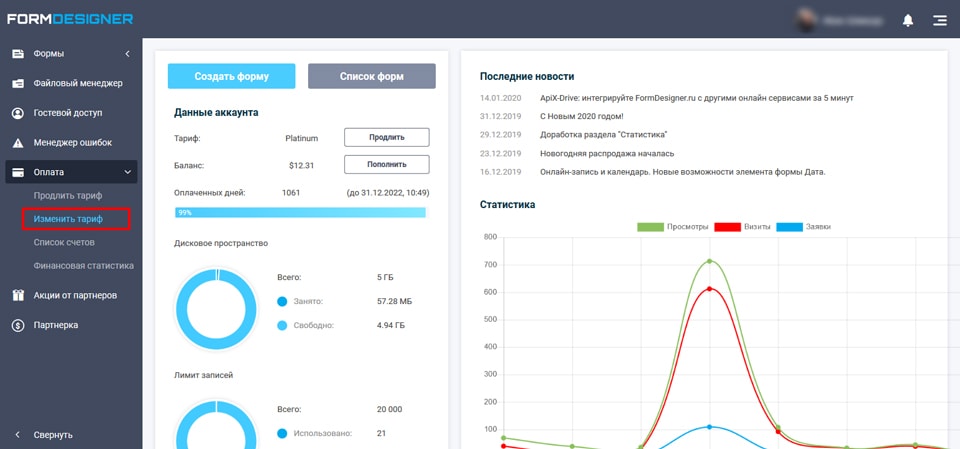Image resolution: width=960 pixels, height=449 pixels.
Task: Click the Партнерка dollar icon
Action: pos(18,325)
